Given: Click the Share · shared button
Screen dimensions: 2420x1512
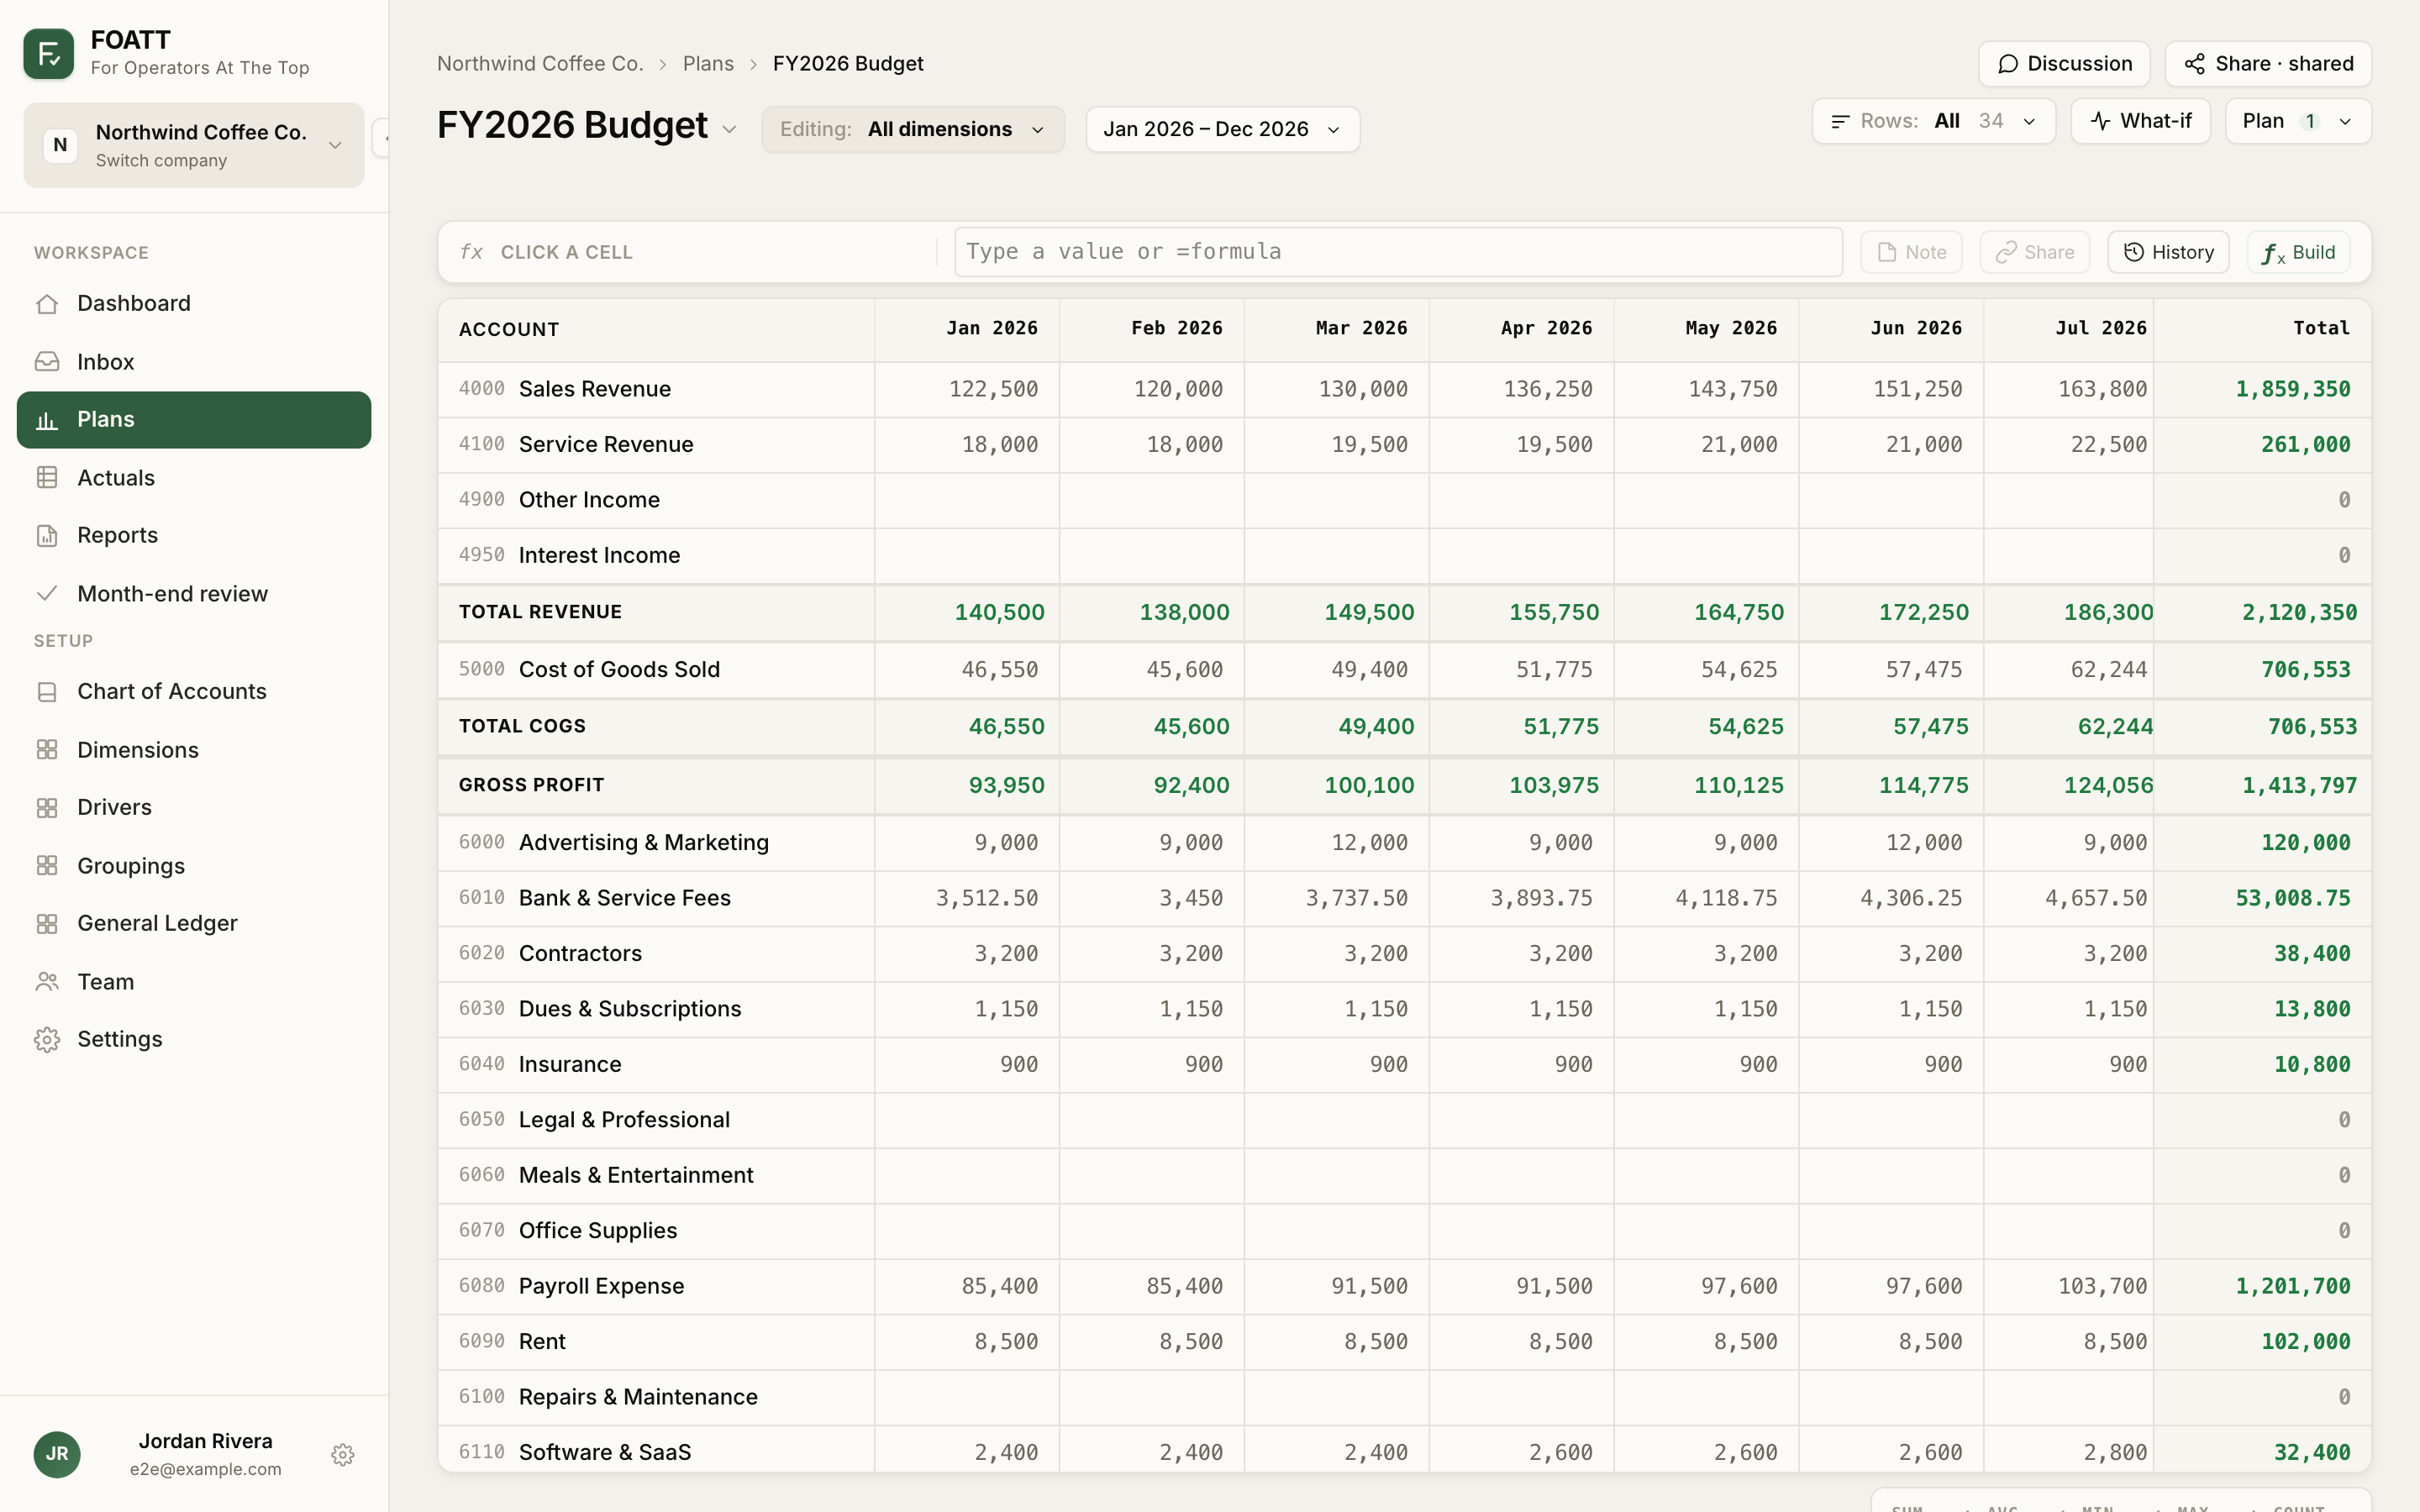Looking at the screenshot, I should (x=2268, y=64).
